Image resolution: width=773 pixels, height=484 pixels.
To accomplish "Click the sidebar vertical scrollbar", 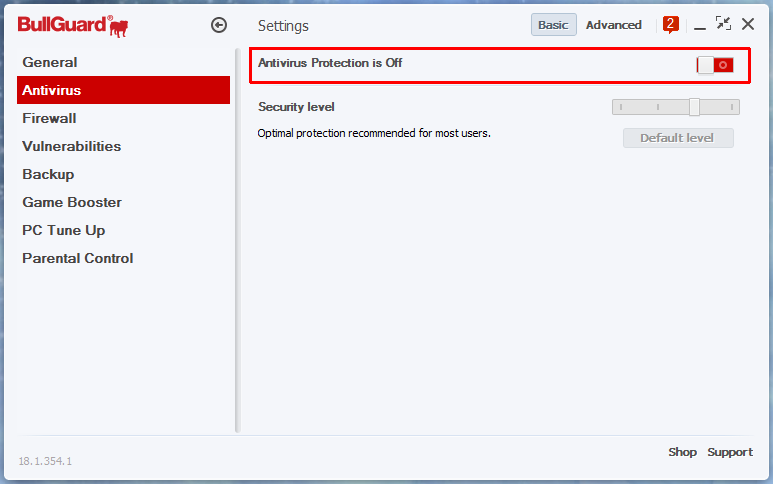I will pos(238,241).
